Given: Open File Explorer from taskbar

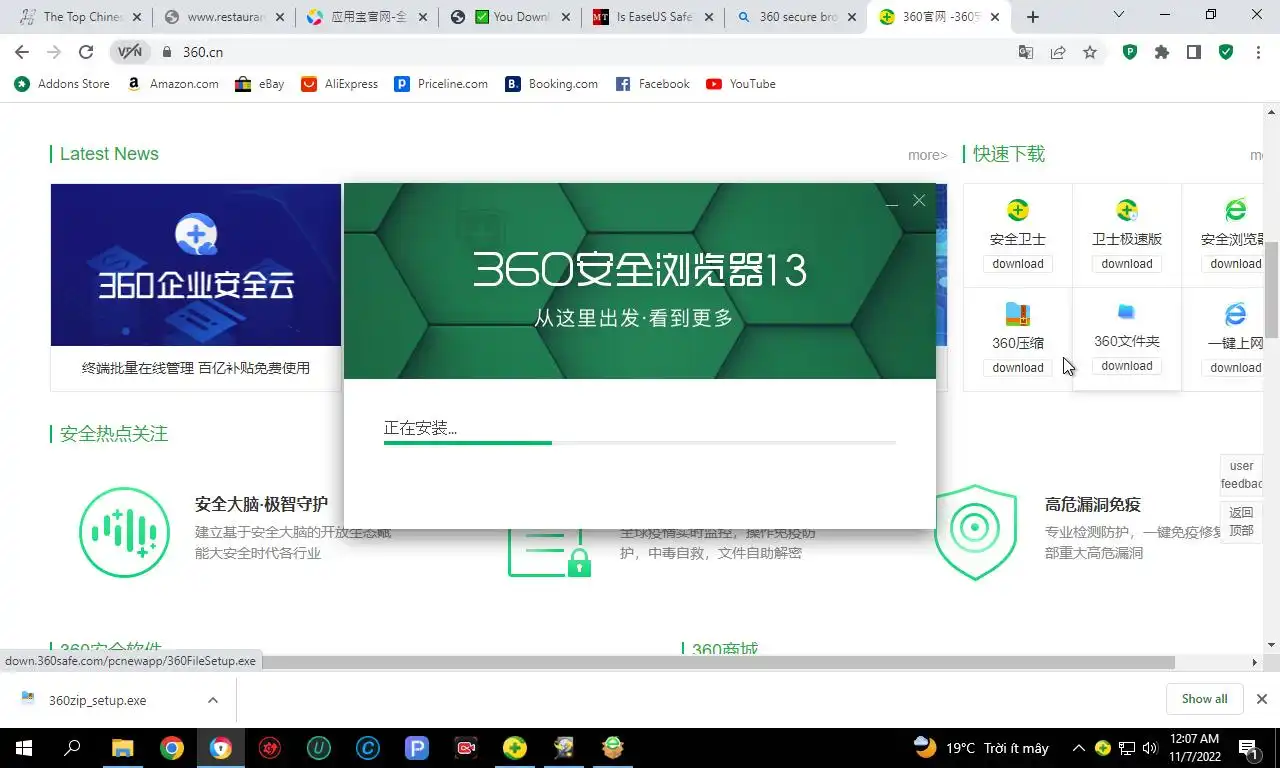Looking at the screenshot, I should tap(122, 747).
